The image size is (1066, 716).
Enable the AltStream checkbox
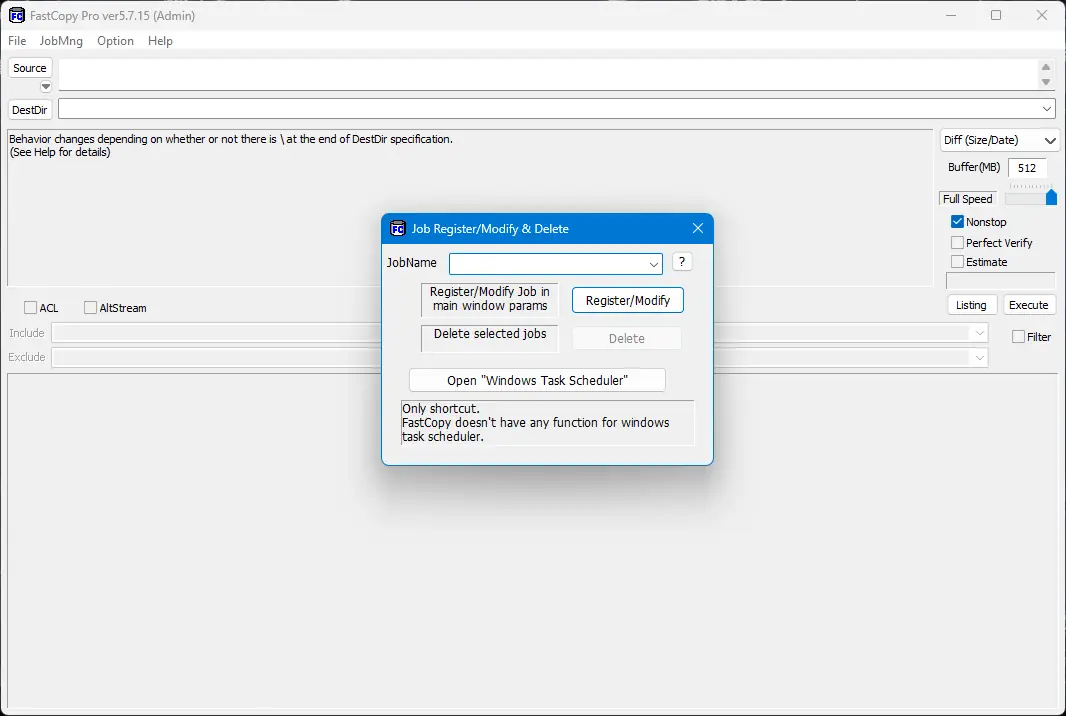[x=90, y=308]
